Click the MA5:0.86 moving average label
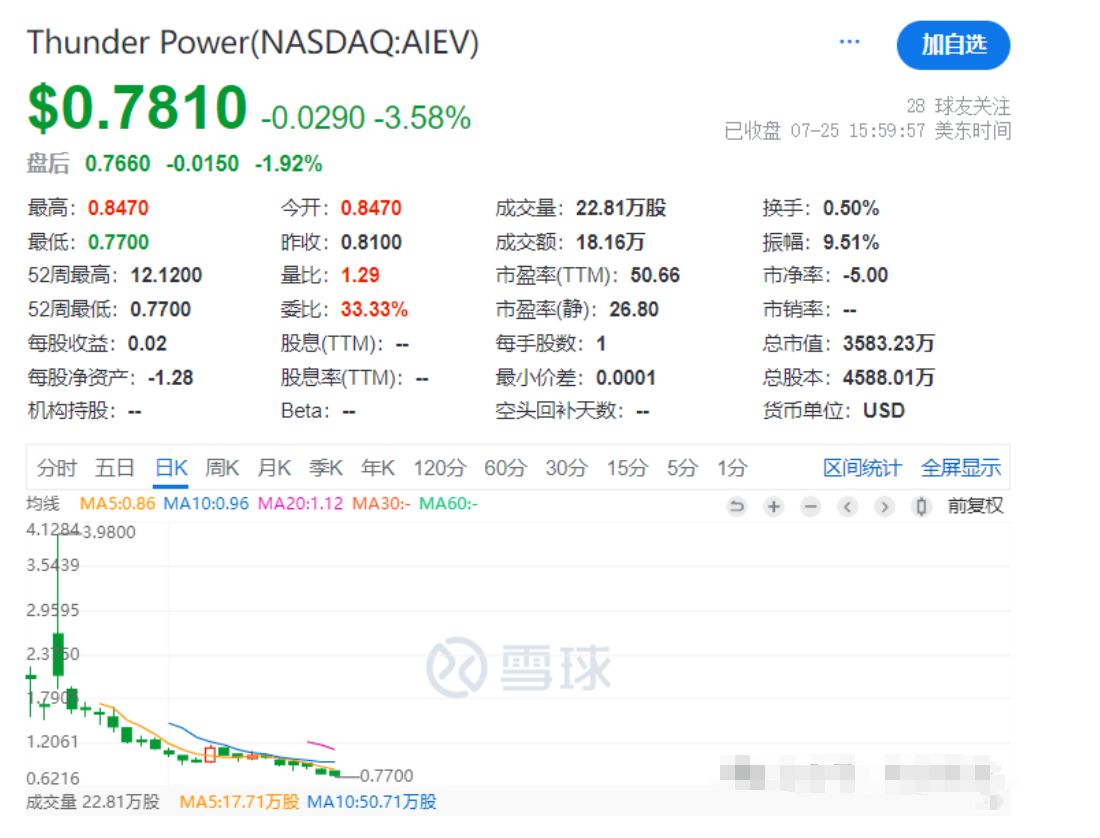 [x=117, y=504]
